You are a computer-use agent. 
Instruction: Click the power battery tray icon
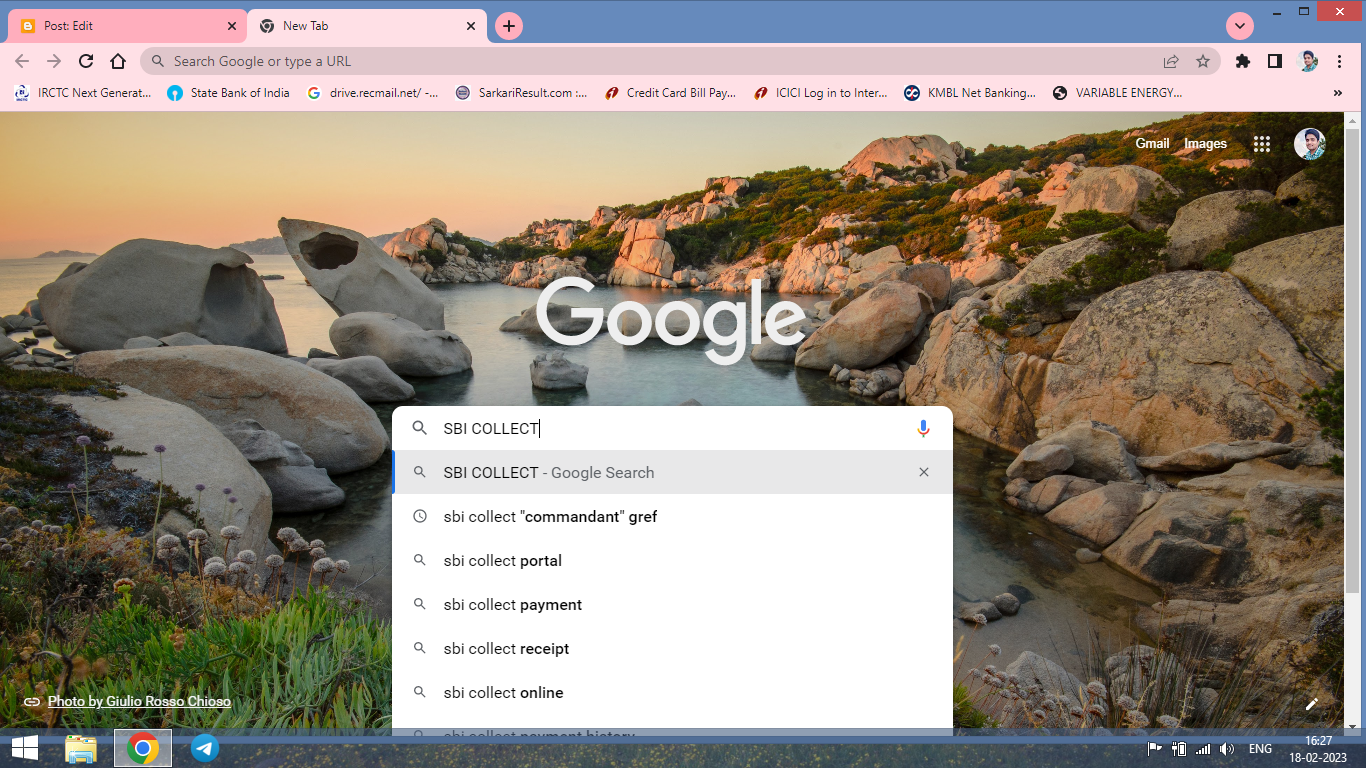point(1179,749)
